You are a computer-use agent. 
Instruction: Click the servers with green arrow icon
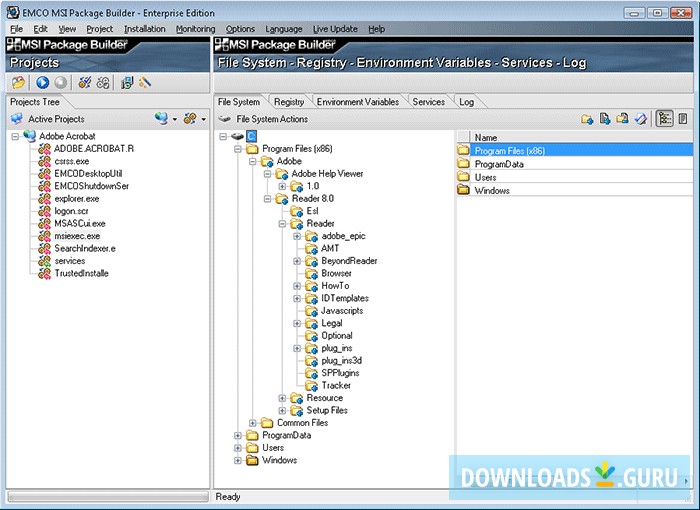coord(127,83)
